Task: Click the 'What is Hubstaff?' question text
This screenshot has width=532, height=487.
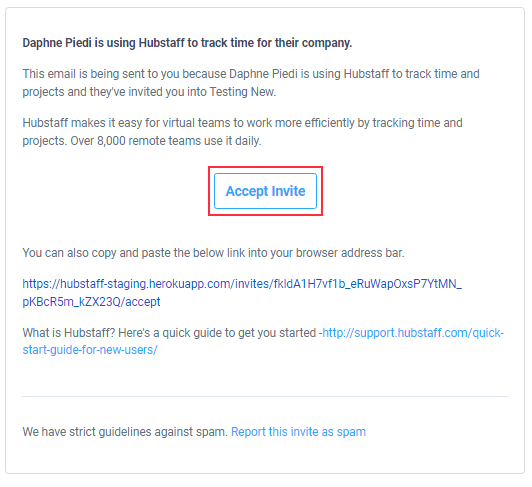Action: 69,333
